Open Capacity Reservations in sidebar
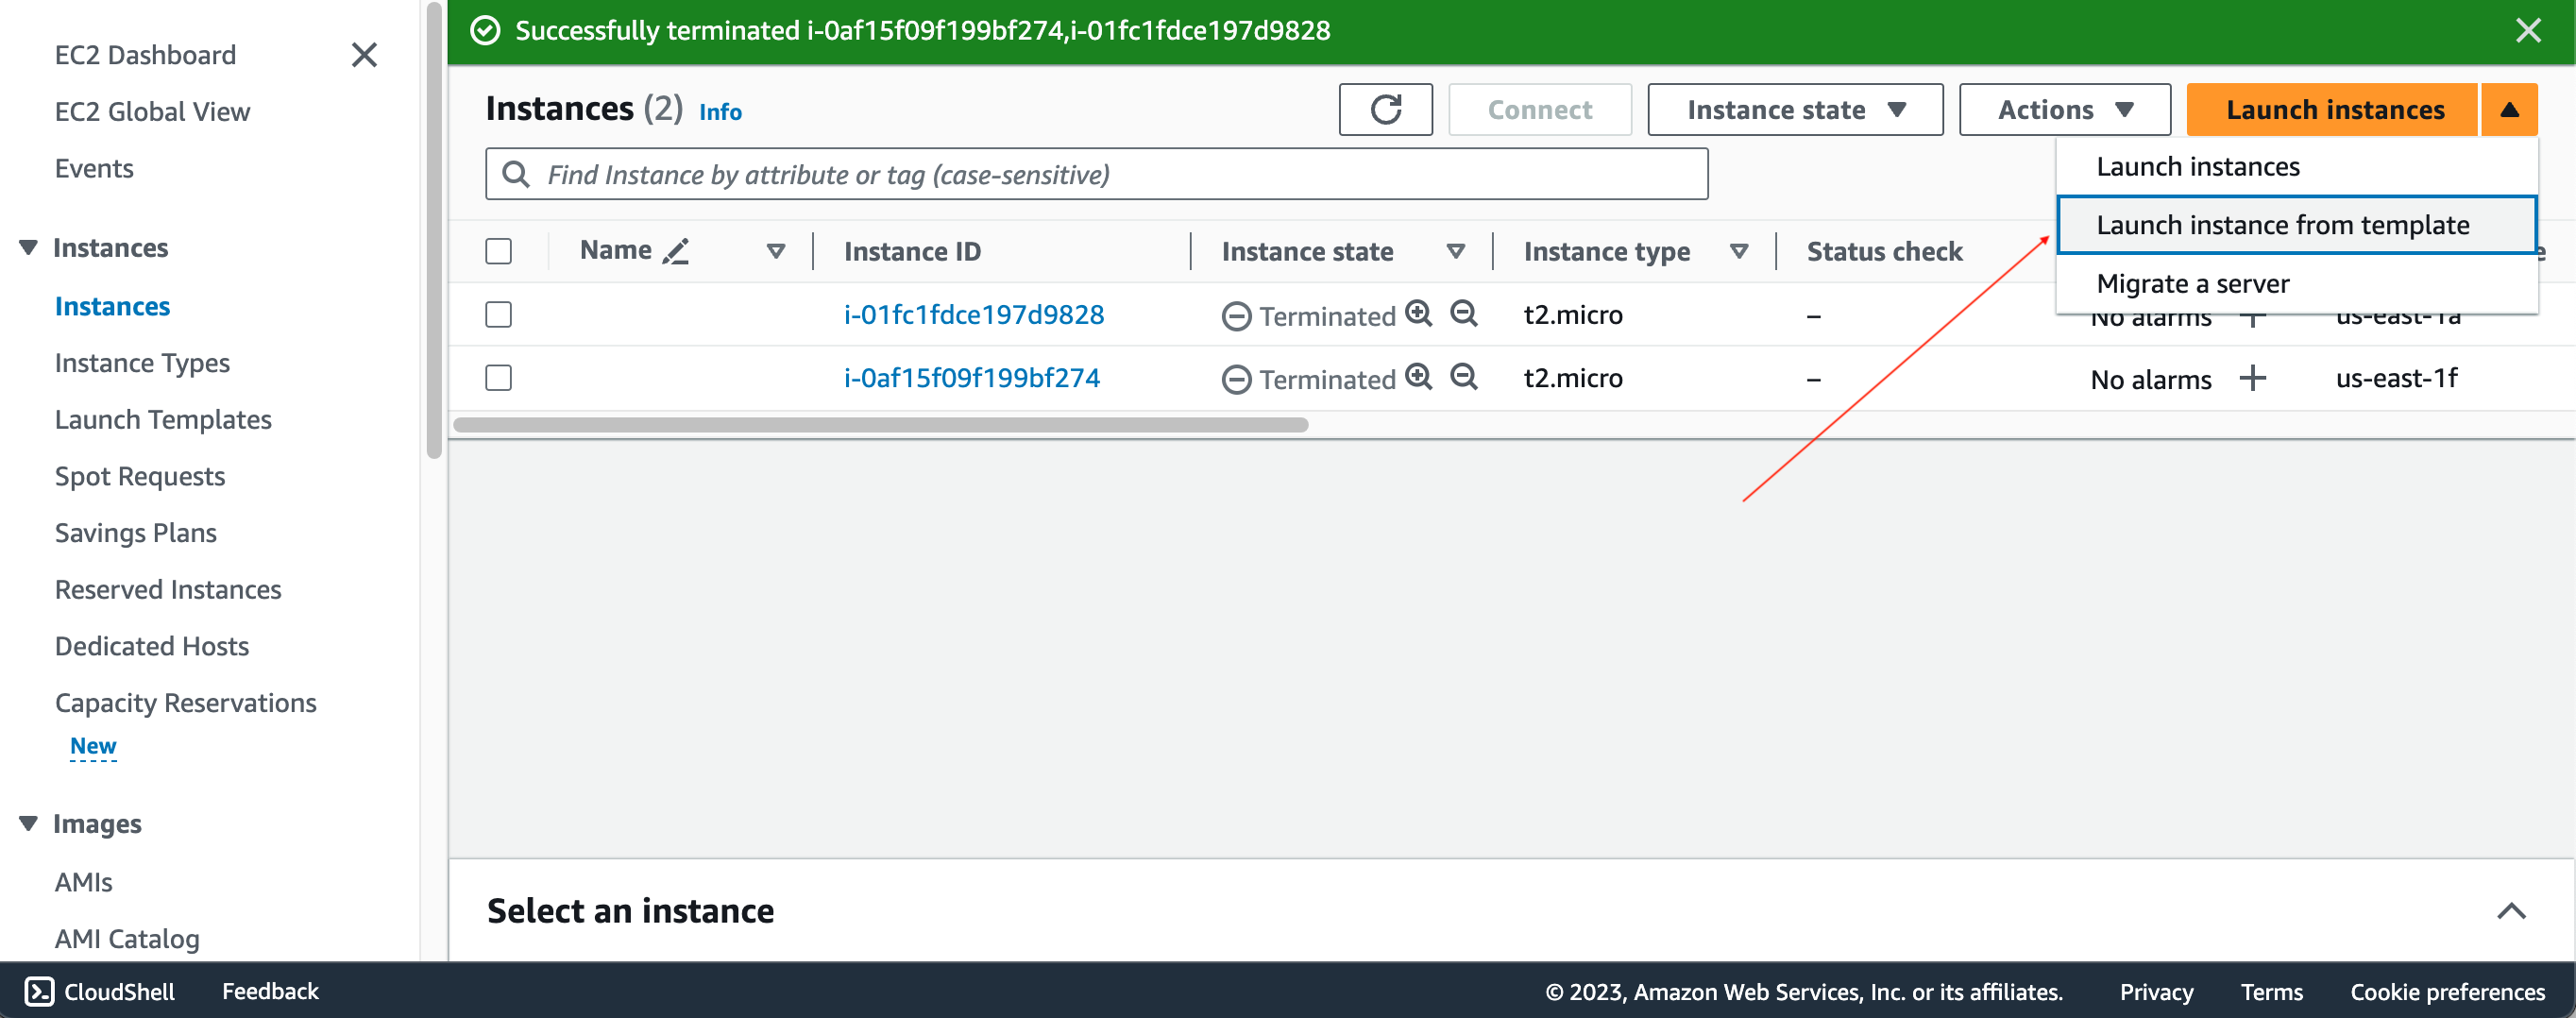 coord(186,703)
